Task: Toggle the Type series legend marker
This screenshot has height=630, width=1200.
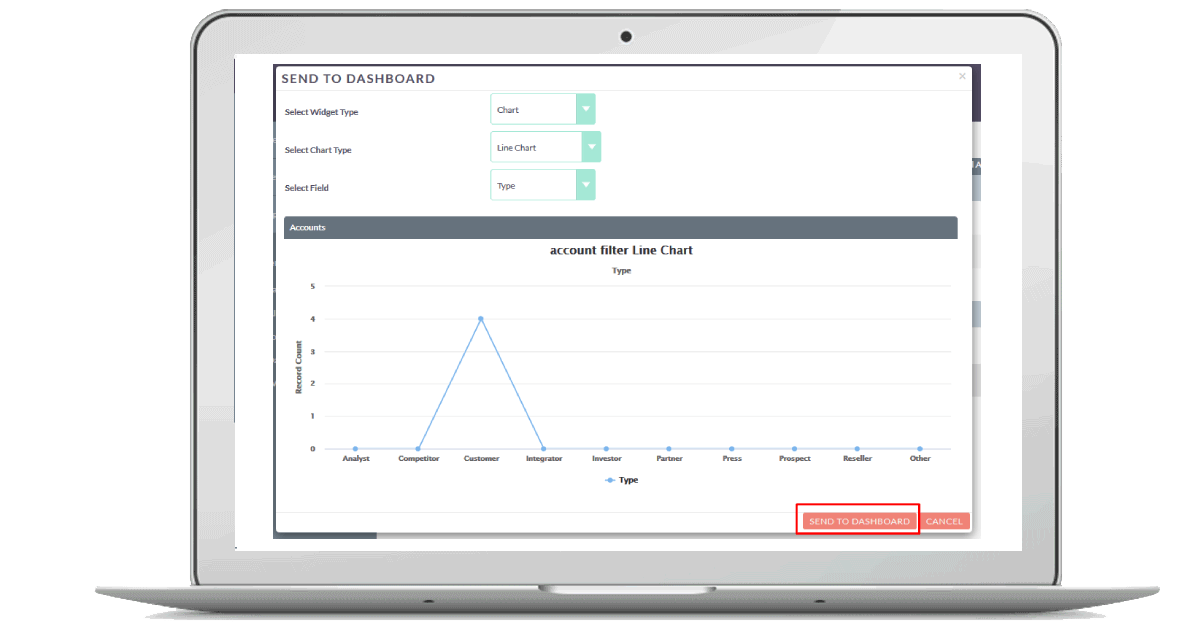Action: click(x=610, y=480)
